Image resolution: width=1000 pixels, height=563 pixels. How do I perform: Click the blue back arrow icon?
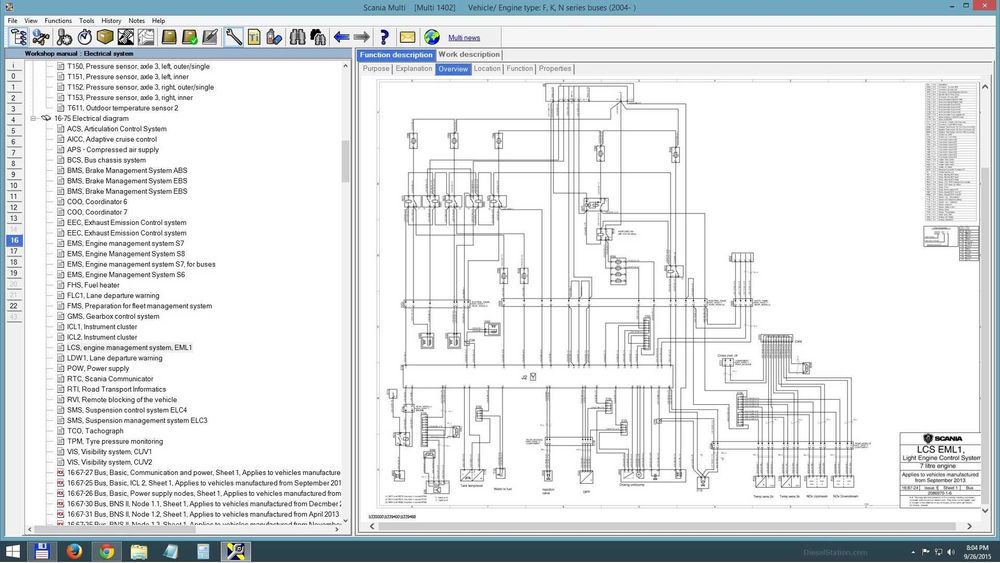click(341, 37)
